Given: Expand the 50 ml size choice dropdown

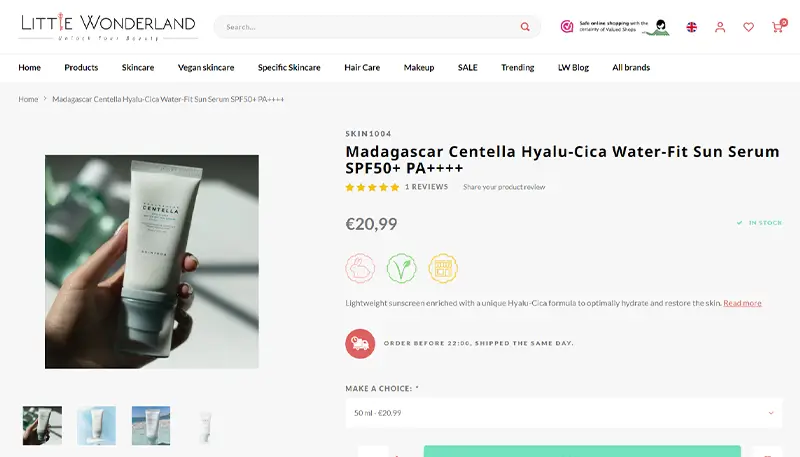Looking at the screenshot, I should point(564,413).
